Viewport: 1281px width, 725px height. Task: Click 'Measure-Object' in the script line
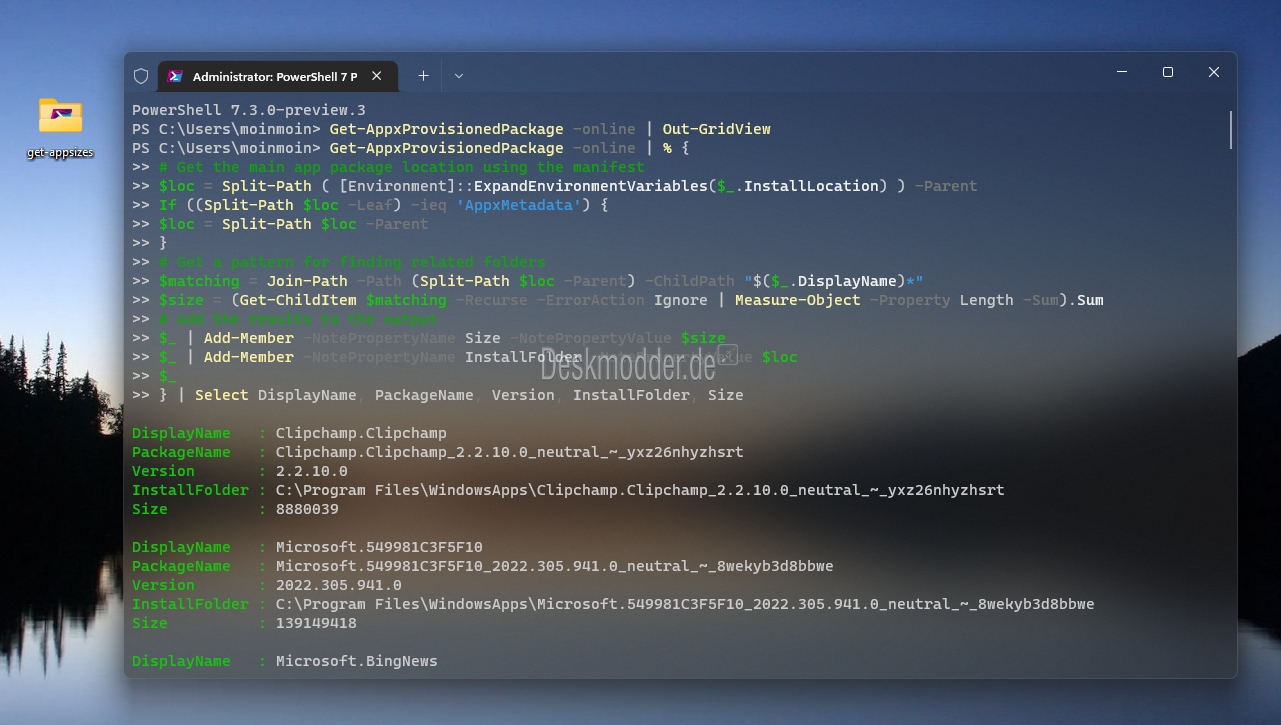(x=797, y=300)
